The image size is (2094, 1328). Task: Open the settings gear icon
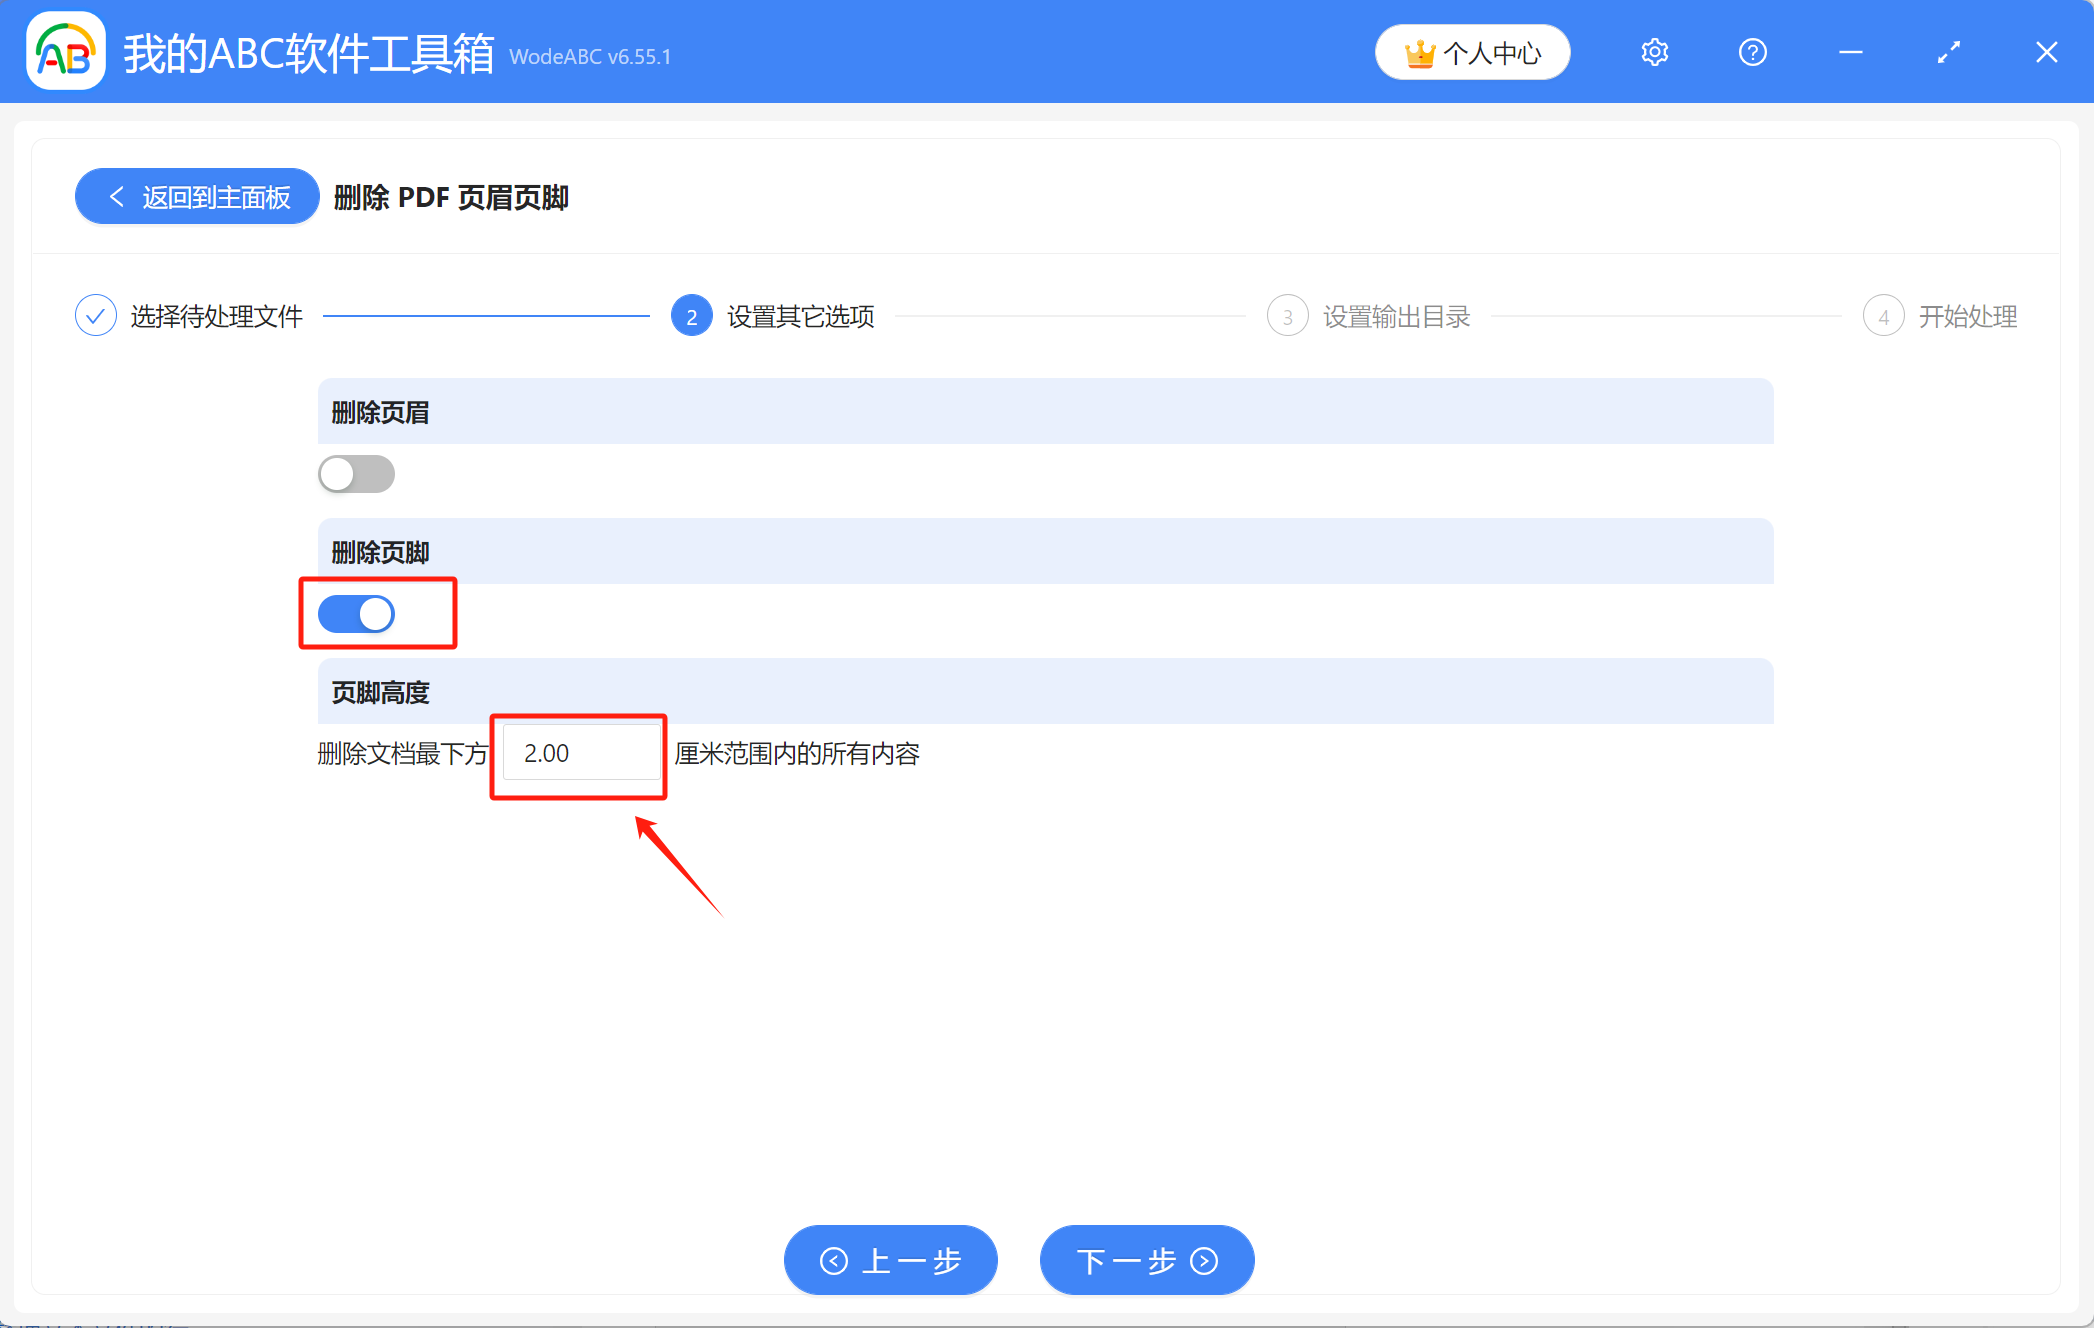point(1654,51)
